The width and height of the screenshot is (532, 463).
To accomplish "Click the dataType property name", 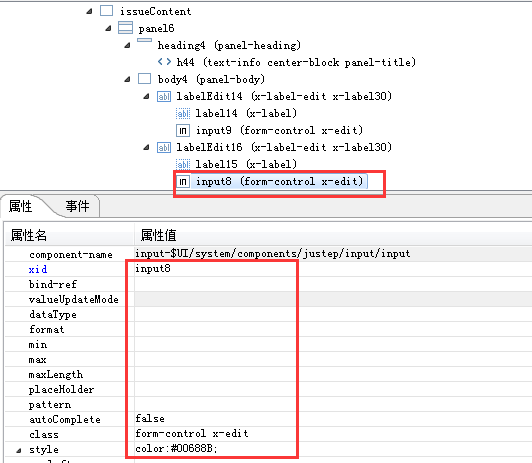I will [x=53, y=314].
